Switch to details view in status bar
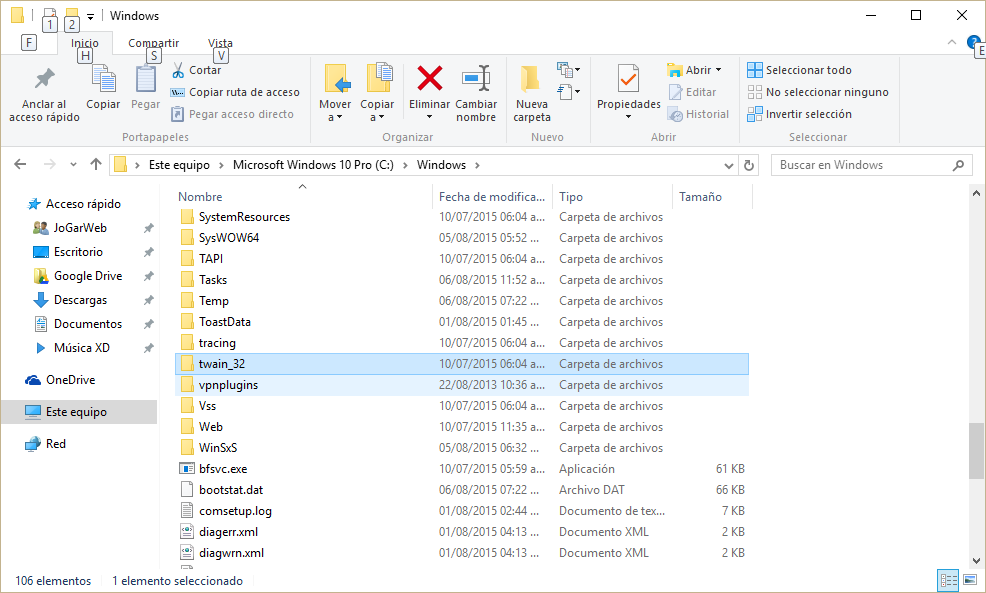The image size is (986, 593). click(948, 580)
